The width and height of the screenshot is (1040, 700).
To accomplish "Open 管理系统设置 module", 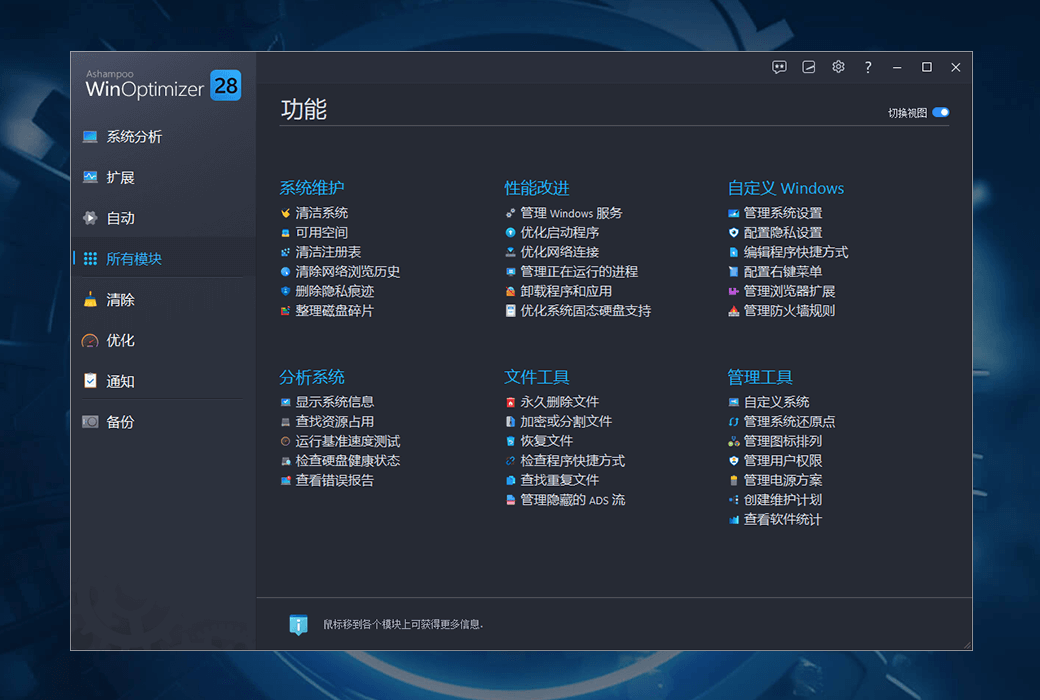I will point(783,213).
